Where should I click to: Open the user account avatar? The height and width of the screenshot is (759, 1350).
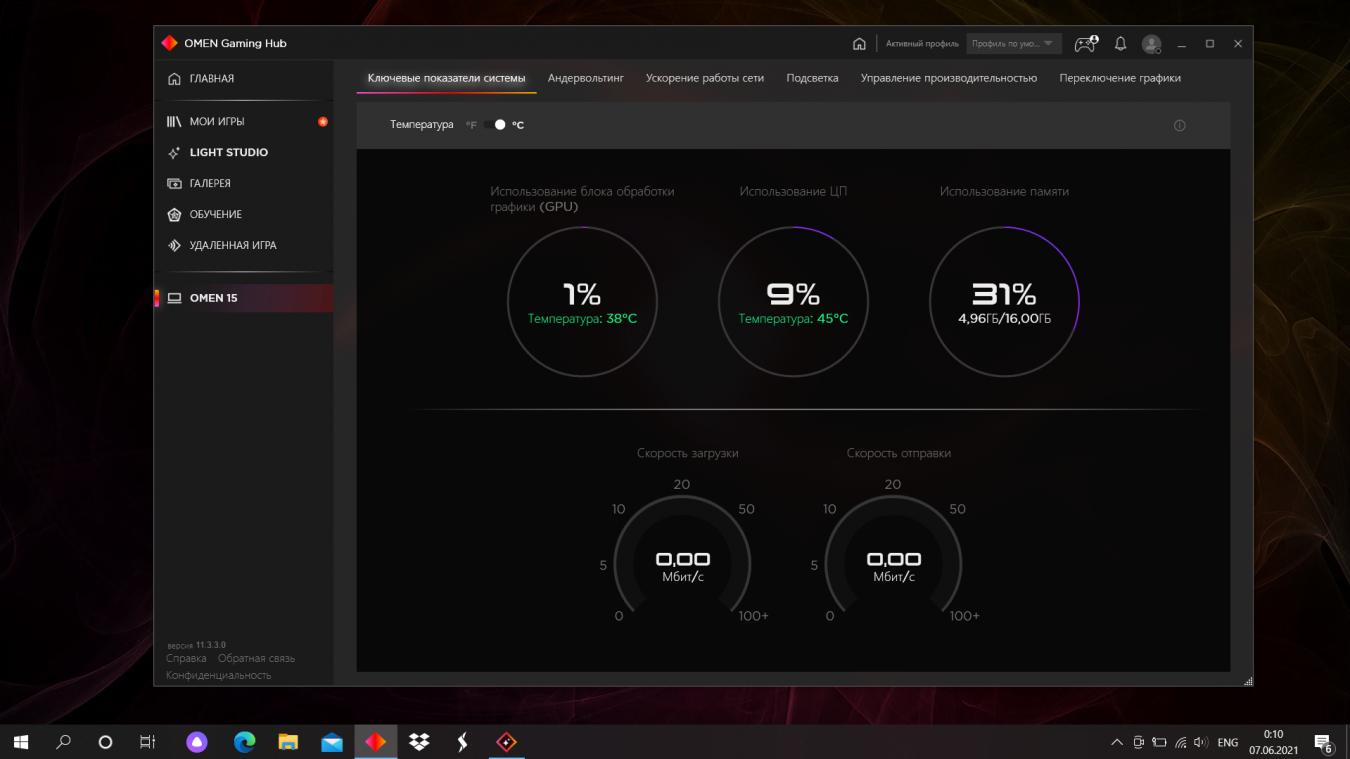point(1152,44)
